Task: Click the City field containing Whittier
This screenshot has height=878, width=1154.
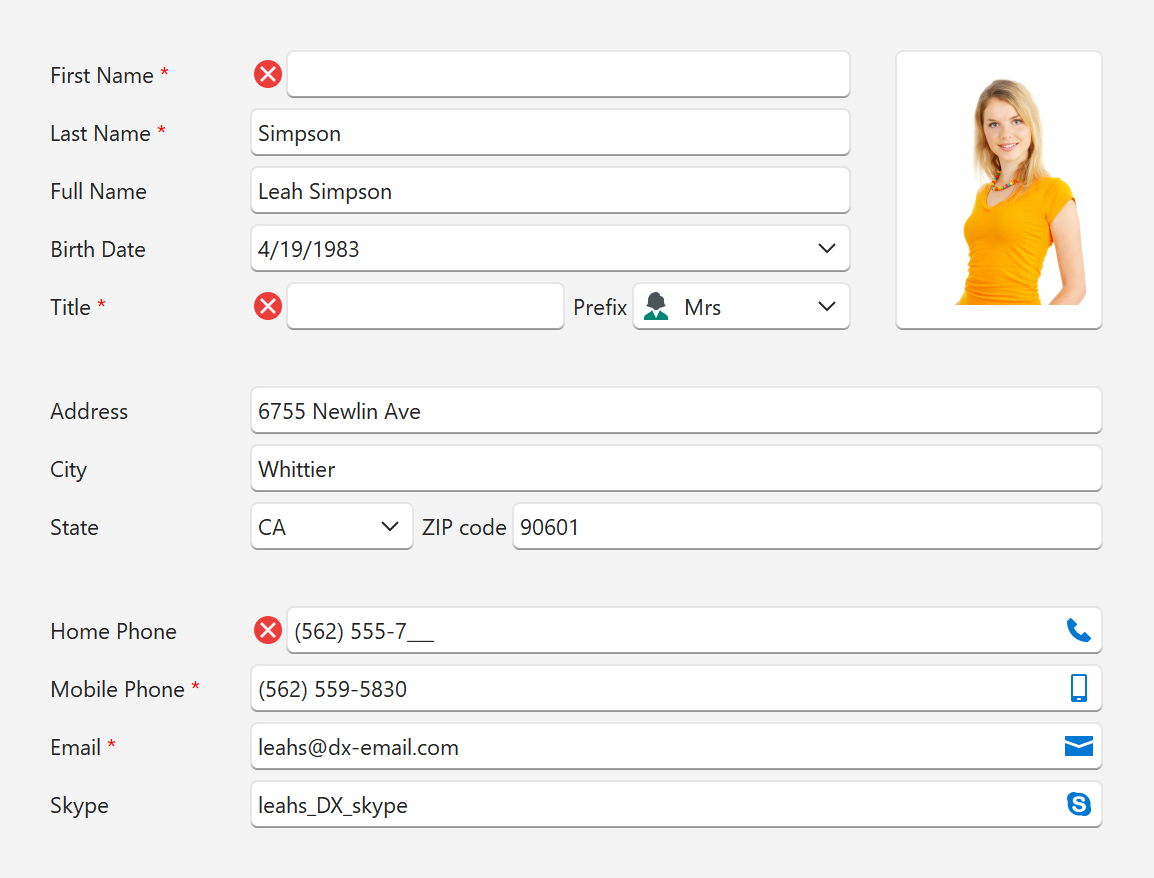Action: (x=675, y=469)
